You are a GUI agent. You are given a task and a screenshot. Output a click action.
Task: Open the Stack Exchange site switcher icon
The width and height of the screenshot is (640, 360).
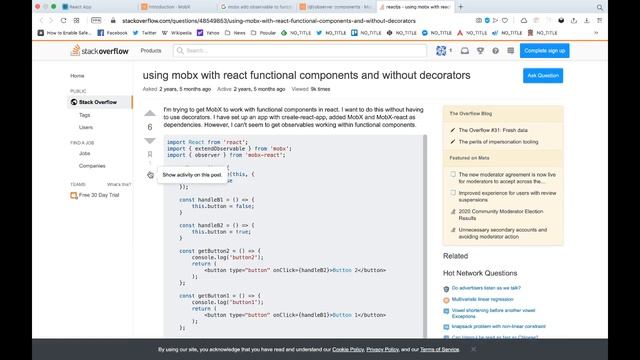[x=510, y=51]
